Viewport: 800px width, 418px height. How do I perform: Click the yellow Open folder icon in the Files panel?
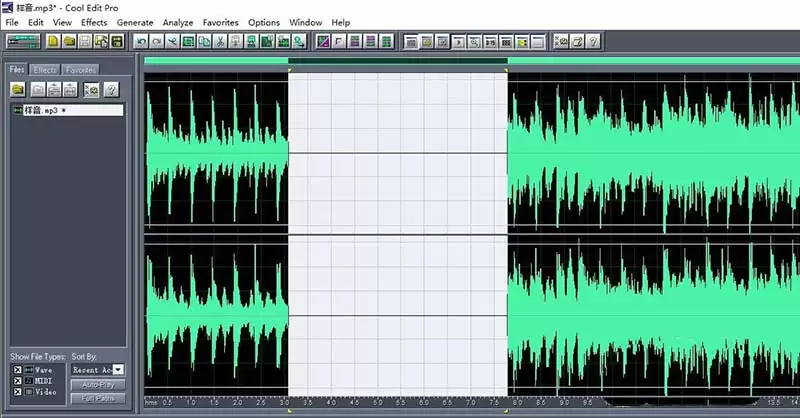pos(18,90)
